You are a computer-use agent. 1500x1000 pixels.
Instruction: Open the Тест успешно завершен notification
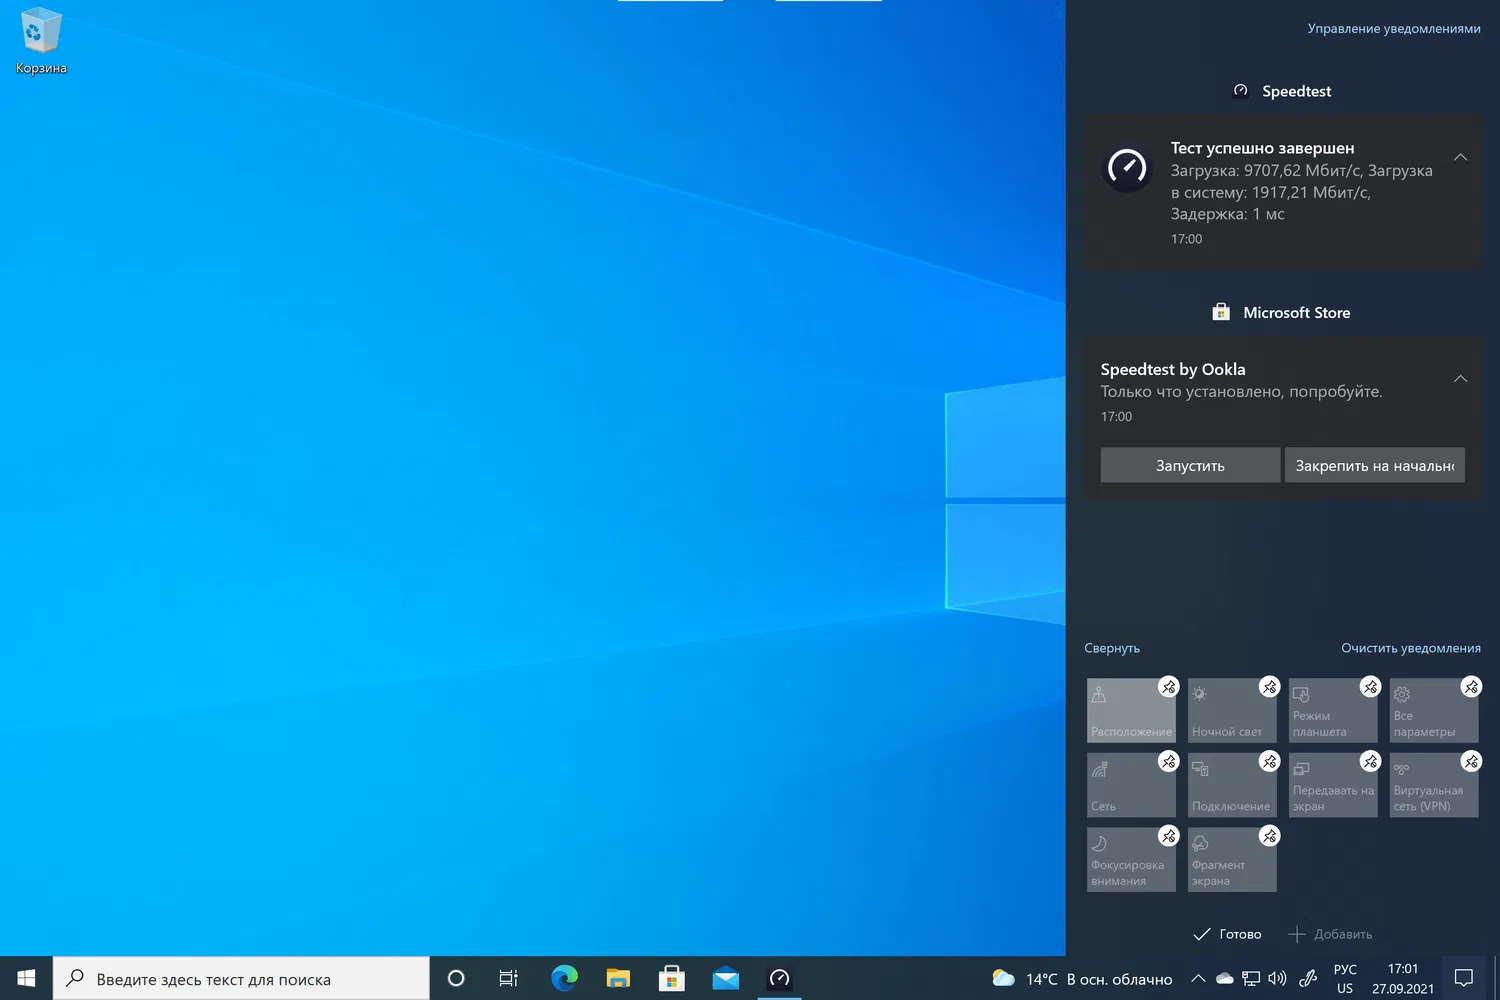pos(1284,192)
